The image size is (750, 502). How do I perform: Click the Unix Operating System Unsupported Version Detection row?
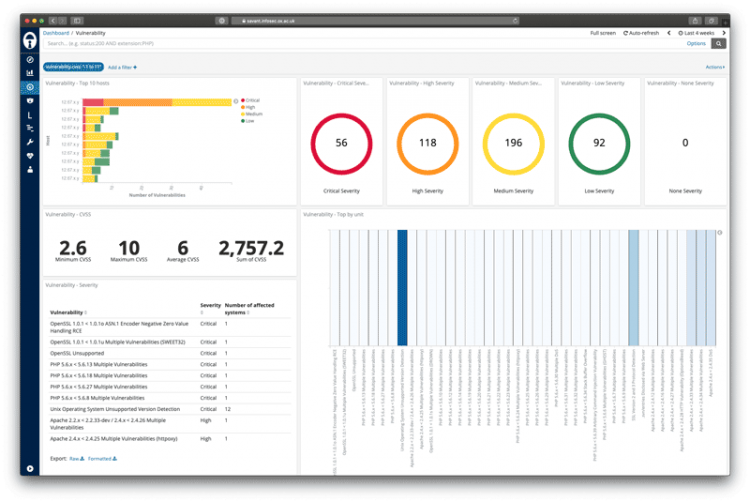[x=170, y=409]
